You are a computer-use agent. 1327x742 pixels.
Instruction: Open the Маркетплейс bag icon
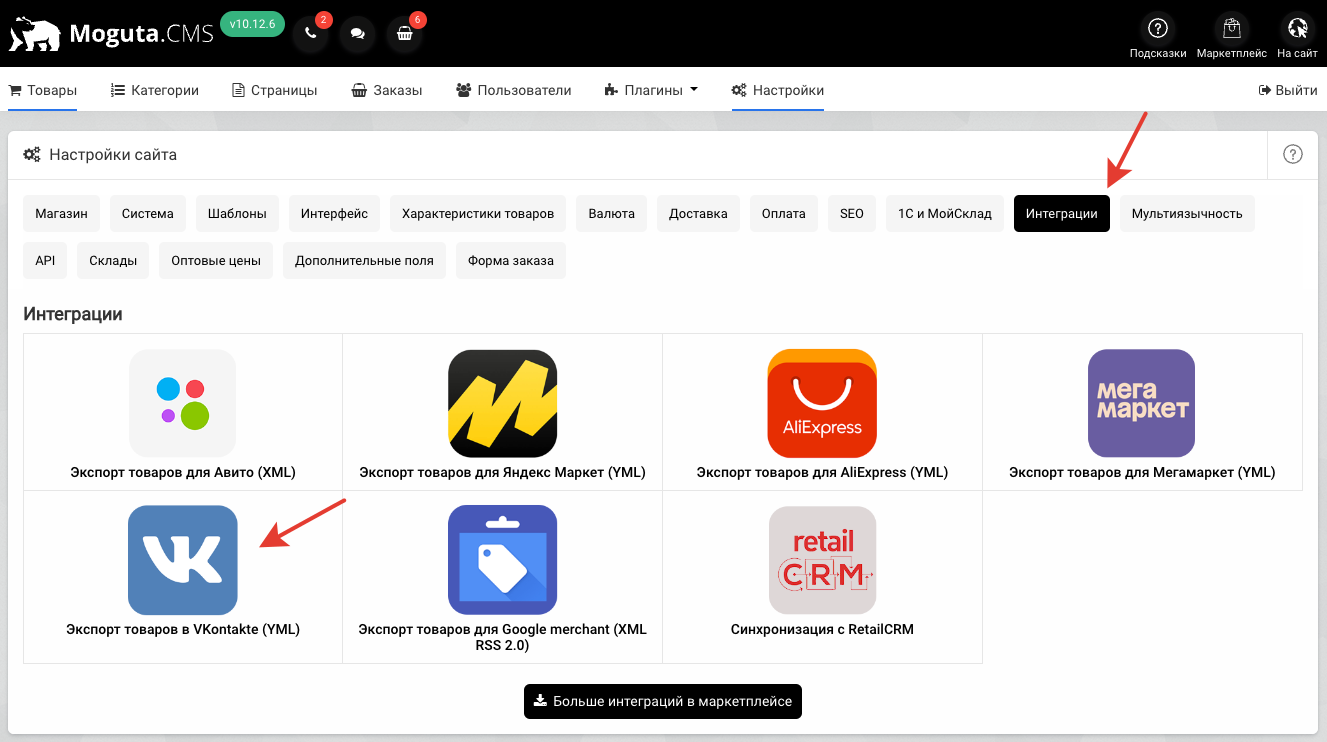tap(1231, 28)
